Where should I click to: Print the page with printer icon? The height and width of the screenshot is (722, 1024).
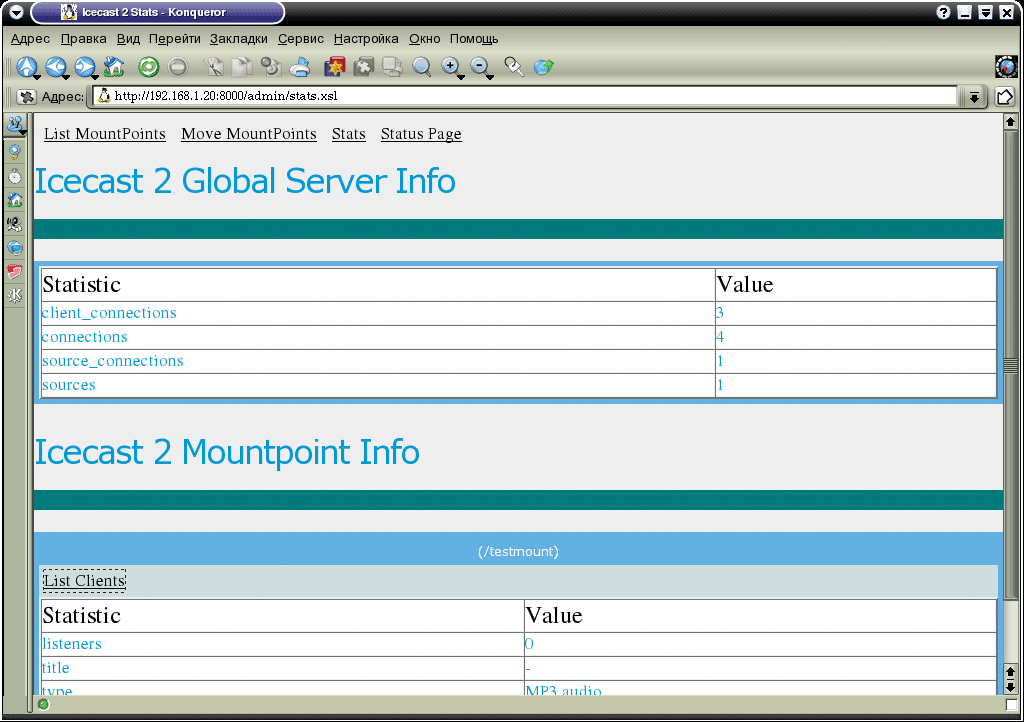[x=300, y=67]
